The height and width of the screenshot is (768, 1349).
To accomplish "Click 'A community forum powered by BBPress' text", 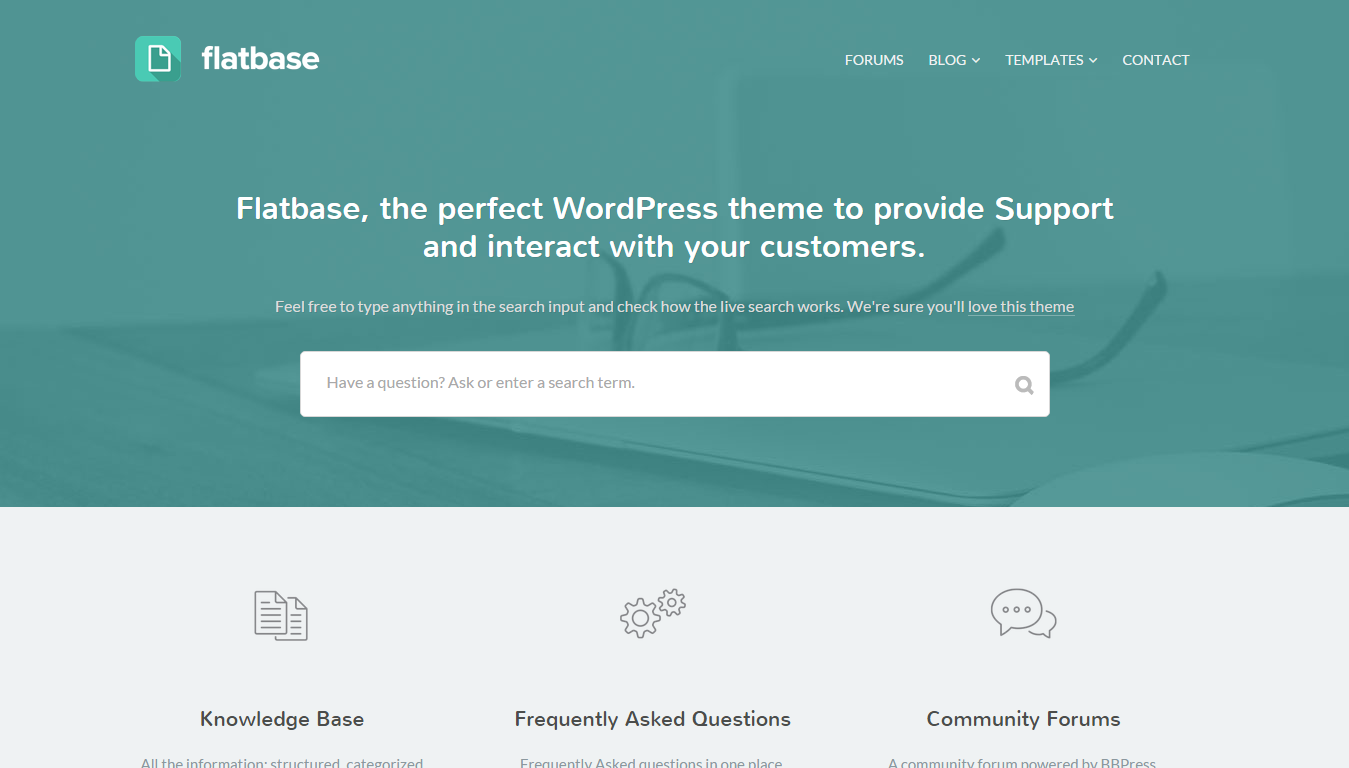I will click(1022, 762).
